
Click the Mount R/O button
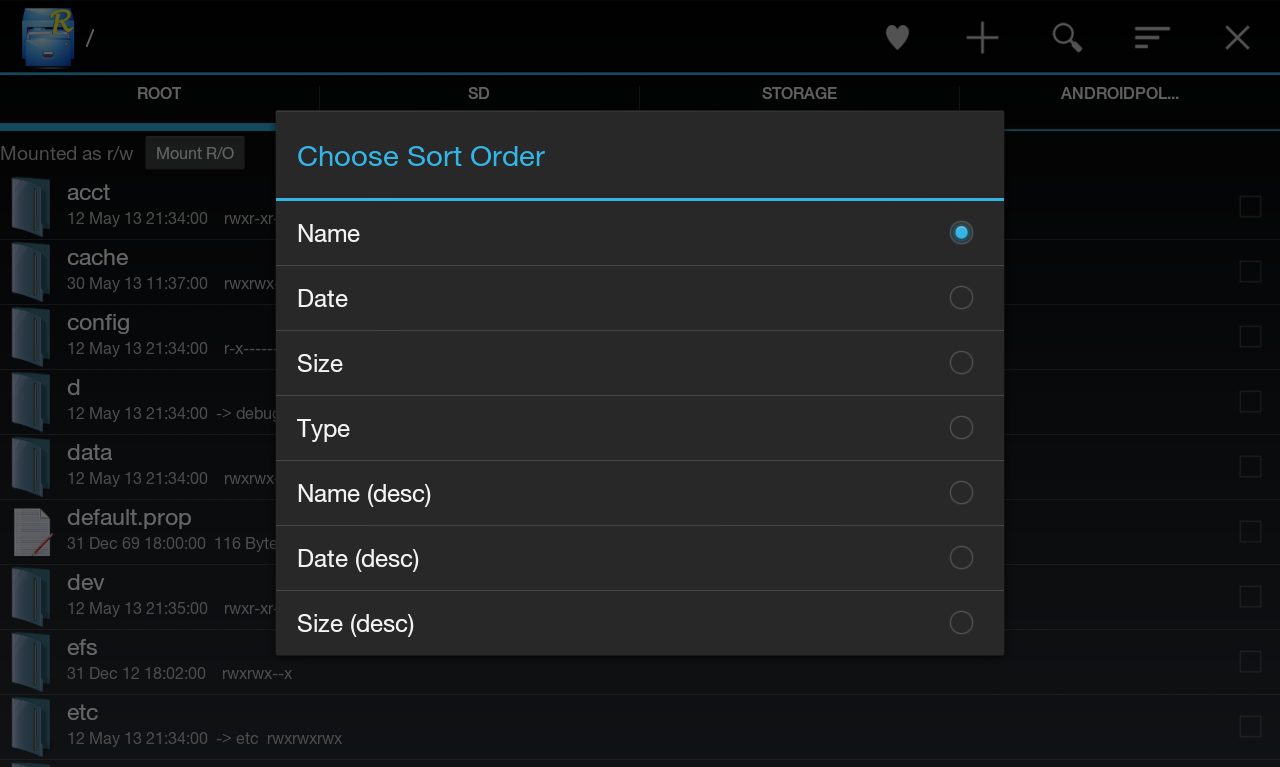195,153
